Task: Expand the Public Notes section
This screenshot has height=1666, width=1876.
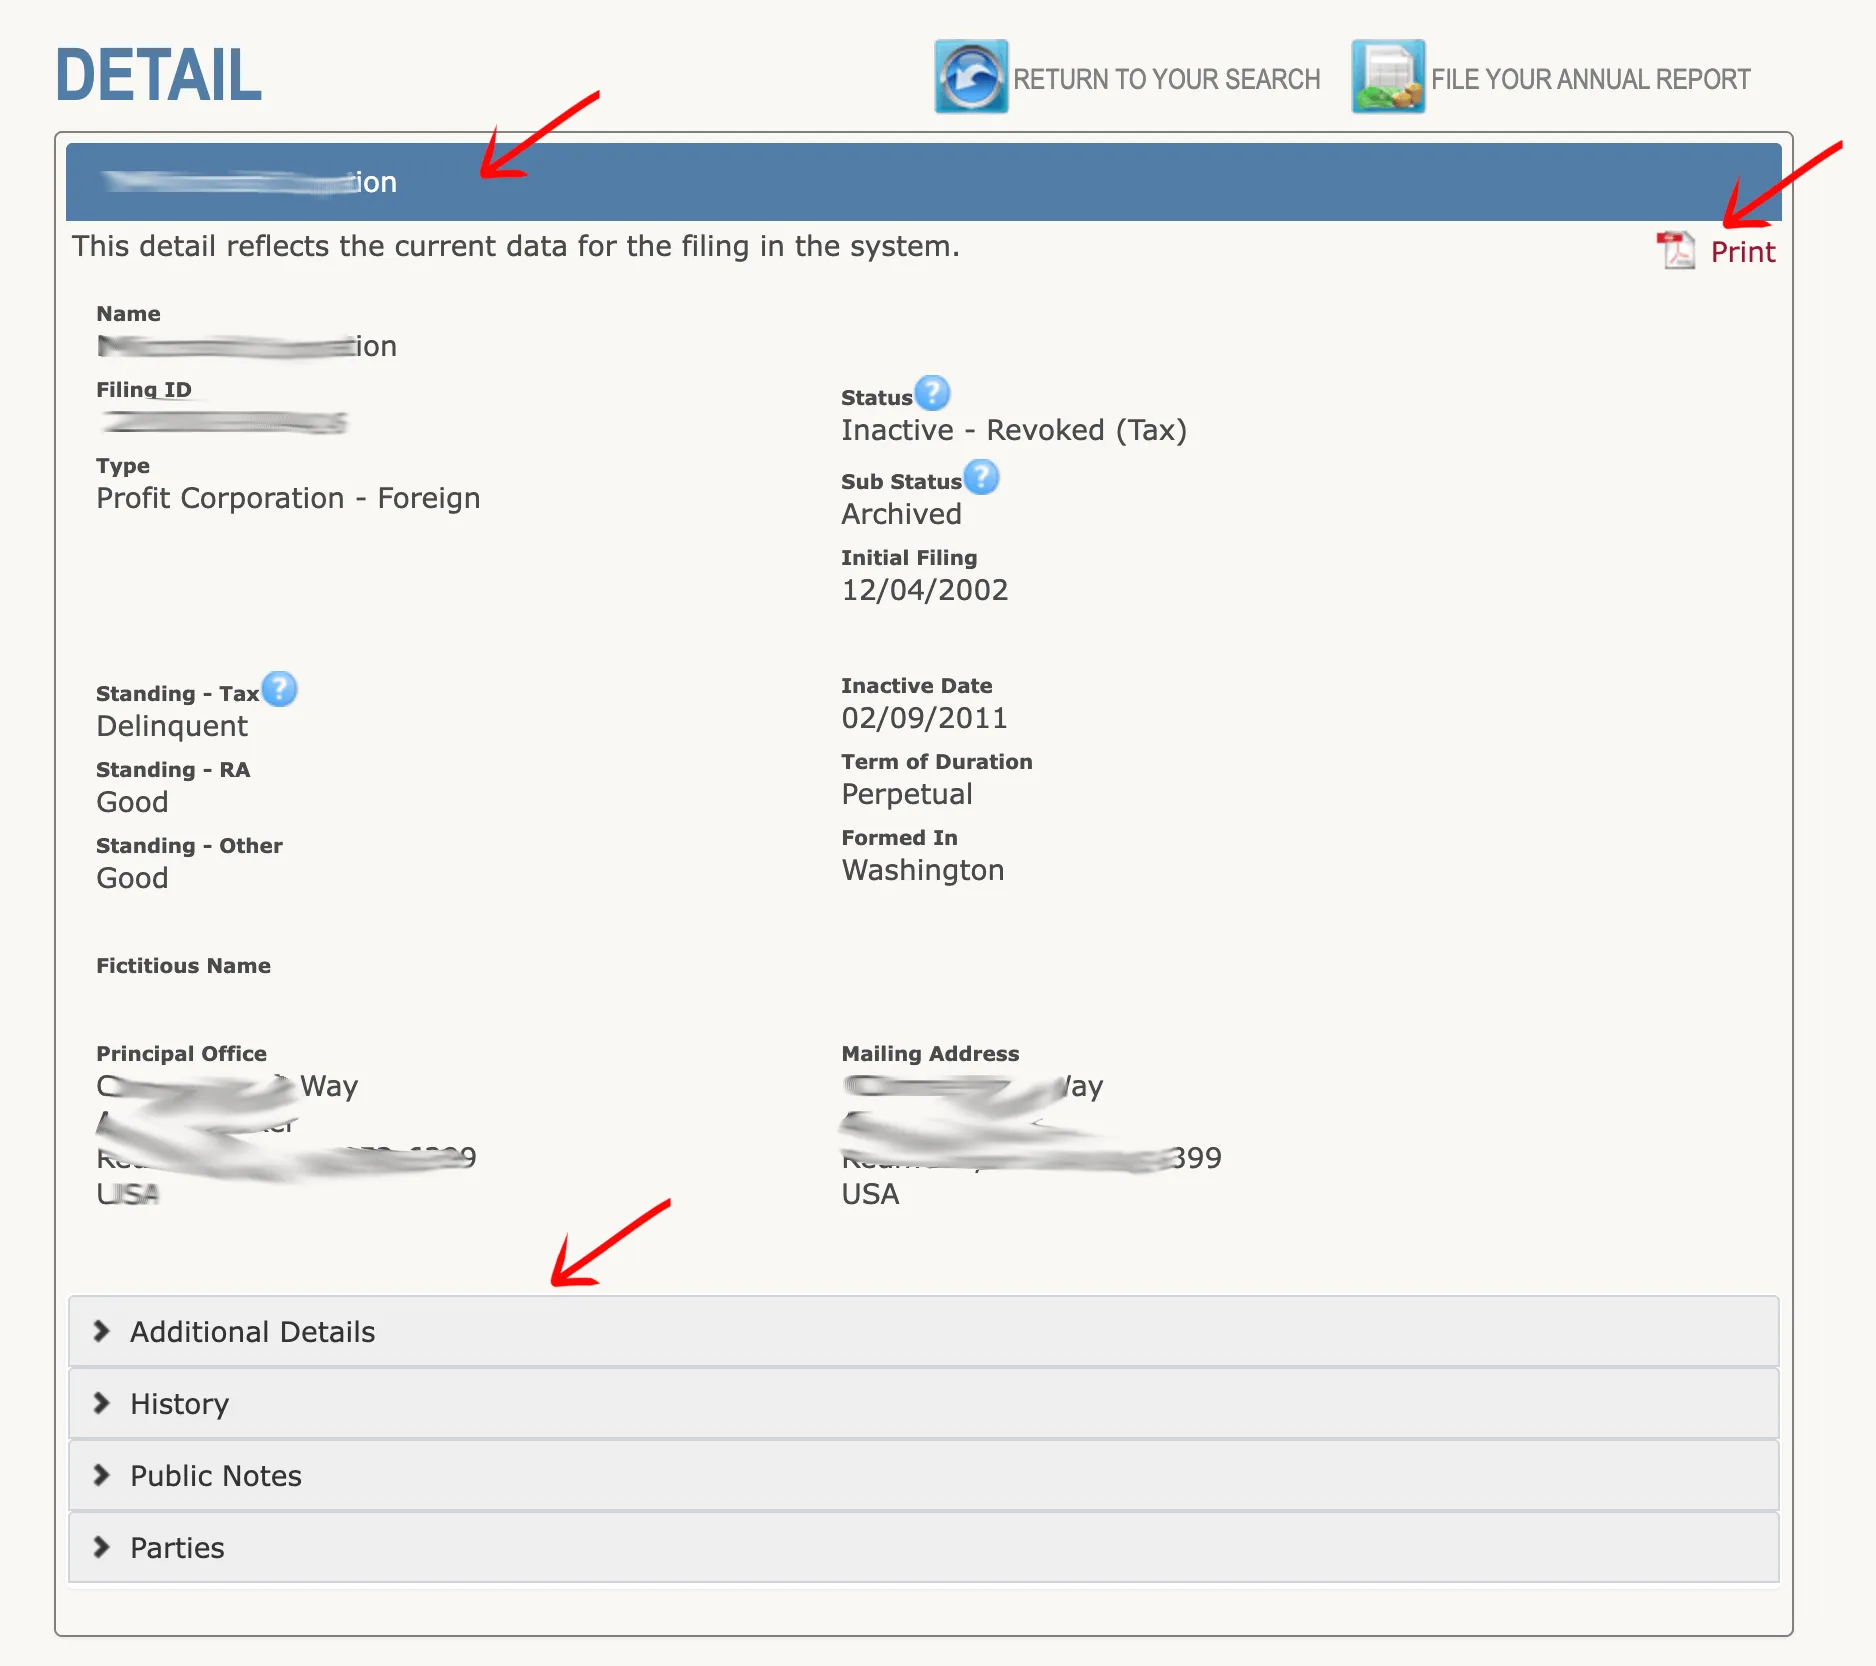Action: click(x=923, y=1475)
